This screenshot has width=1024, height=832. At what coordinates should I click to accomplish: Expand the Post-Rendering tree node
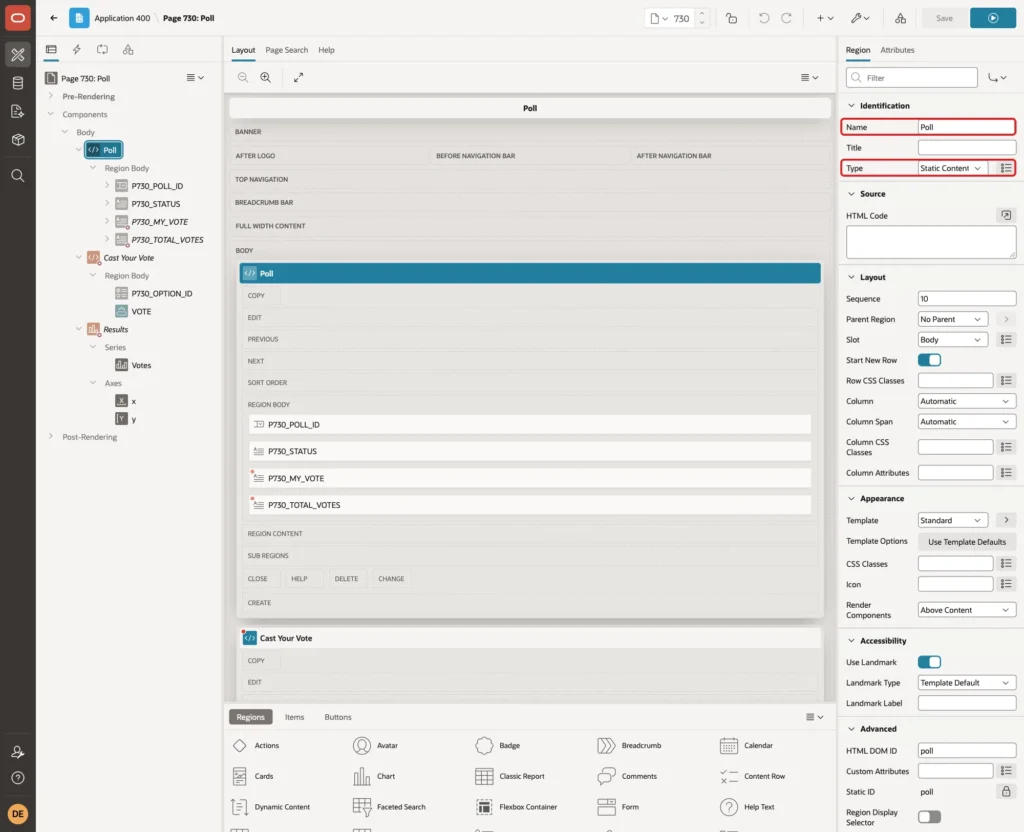click(51, 436)
